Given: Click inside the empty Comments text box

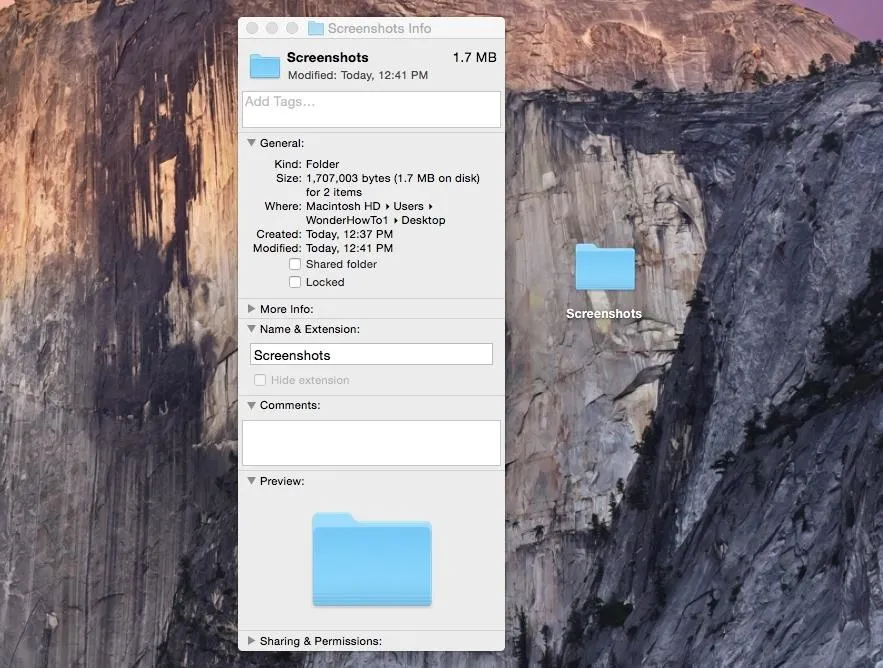Looking at the screenshot, I should (371, 442).
